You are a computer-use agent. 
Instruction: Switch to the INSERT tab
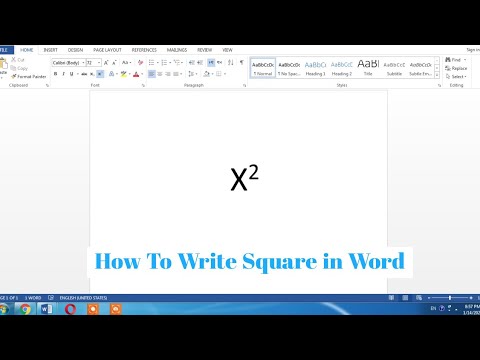coord(51,50)
